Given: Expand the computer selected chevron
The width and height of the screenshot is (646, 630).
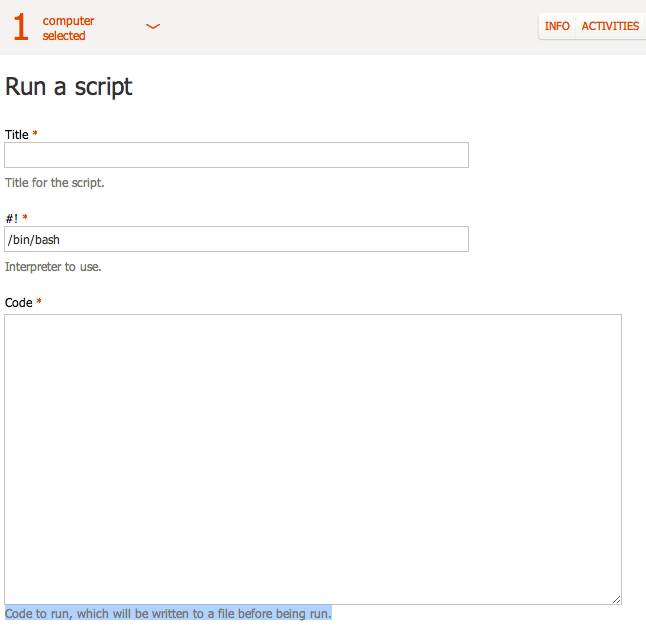Looking at the screenshot, I should tap(153, 27).
